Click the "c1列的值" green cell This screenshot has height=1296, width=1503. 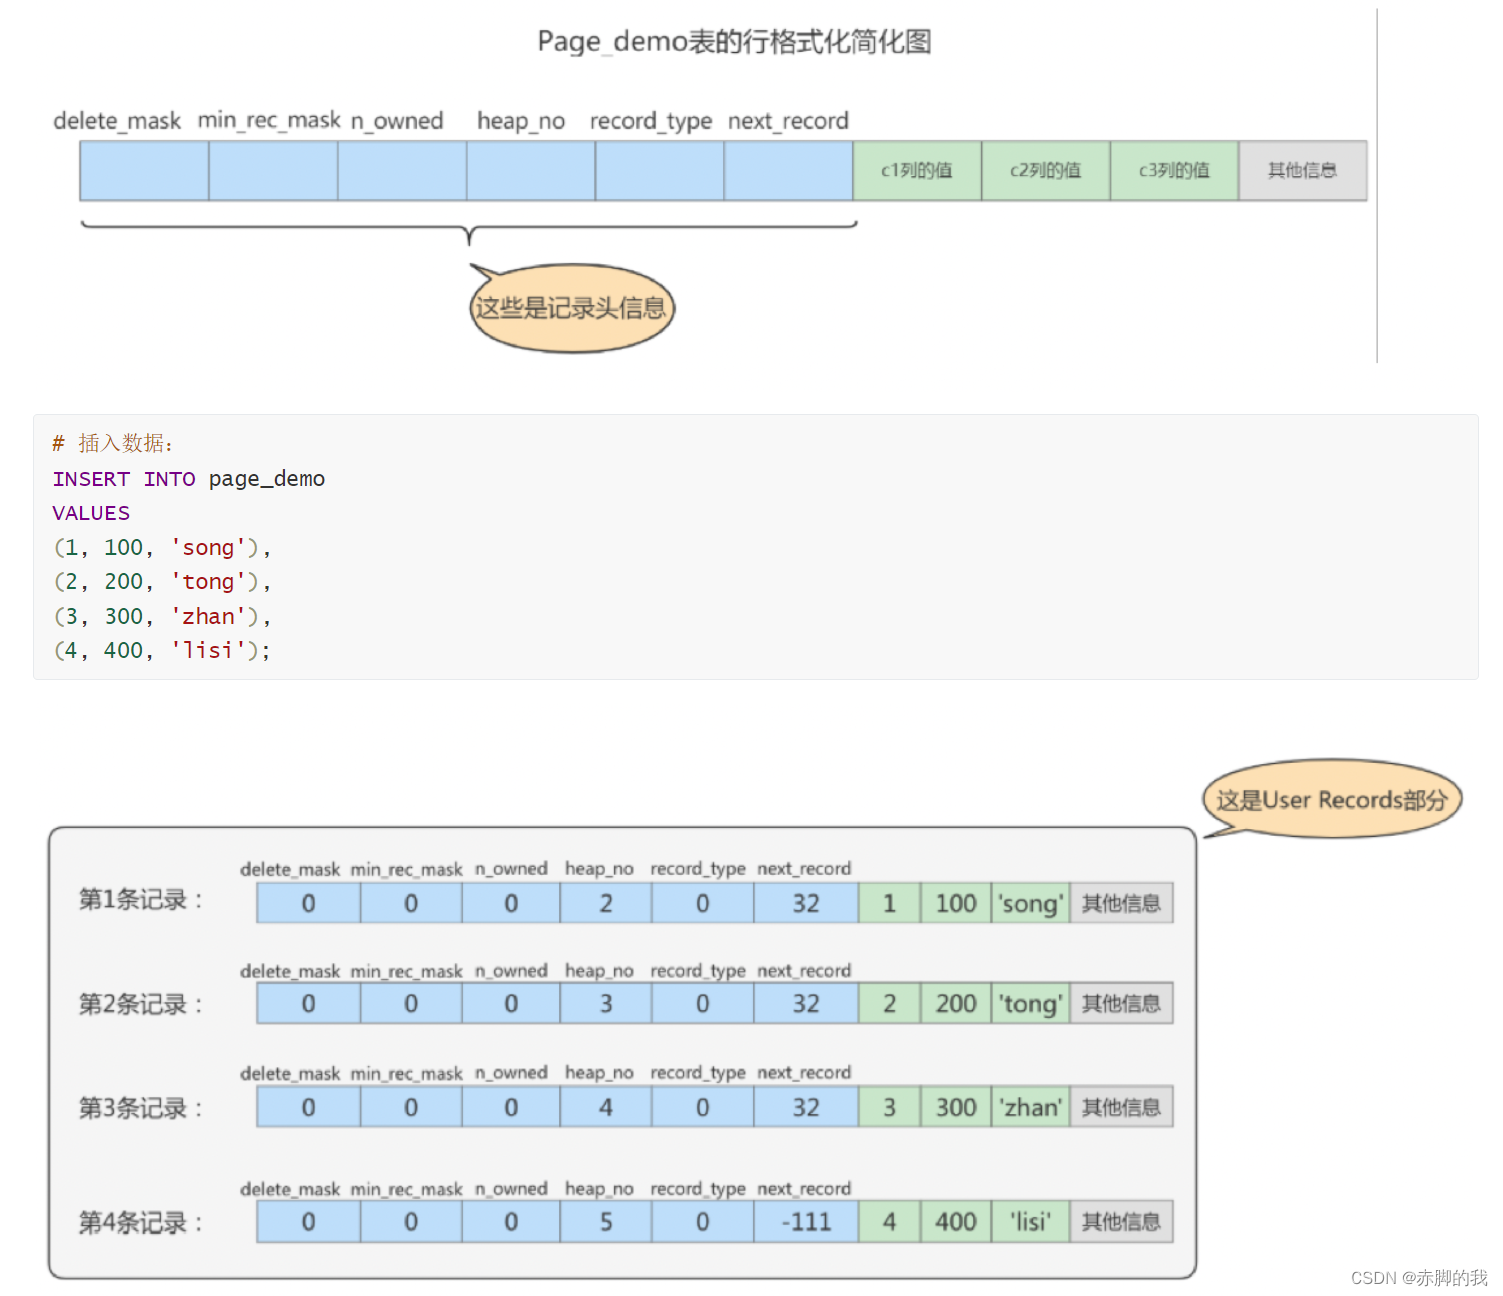click(x=917, y=171)
